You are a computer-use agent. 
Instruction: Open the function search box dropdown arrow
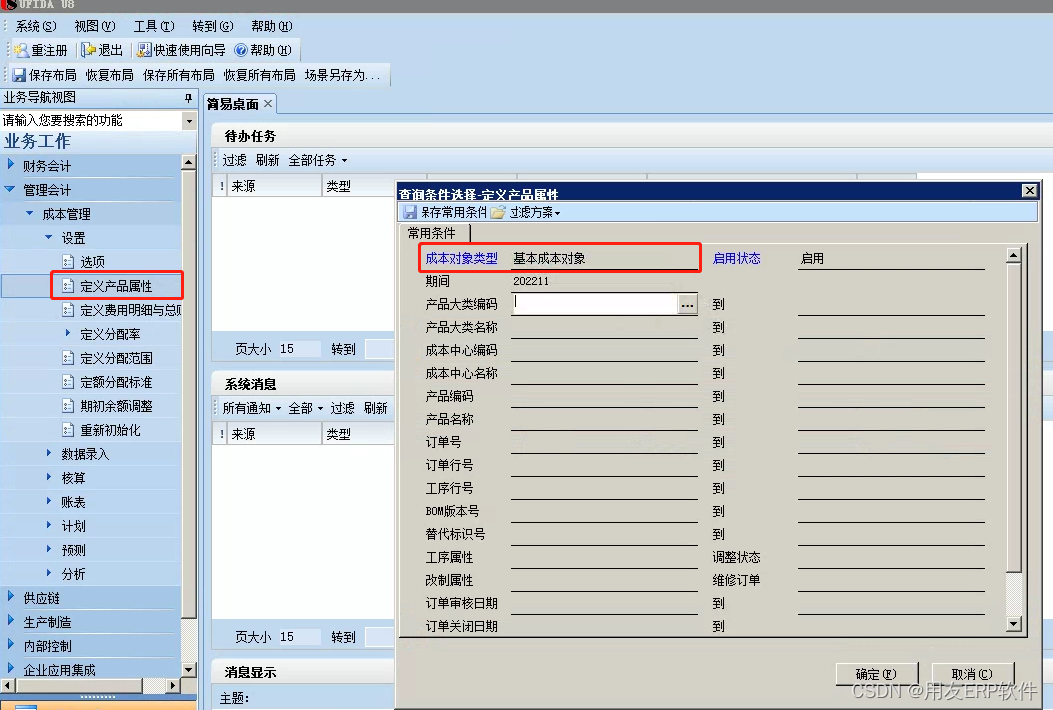[x=189, y=122]
